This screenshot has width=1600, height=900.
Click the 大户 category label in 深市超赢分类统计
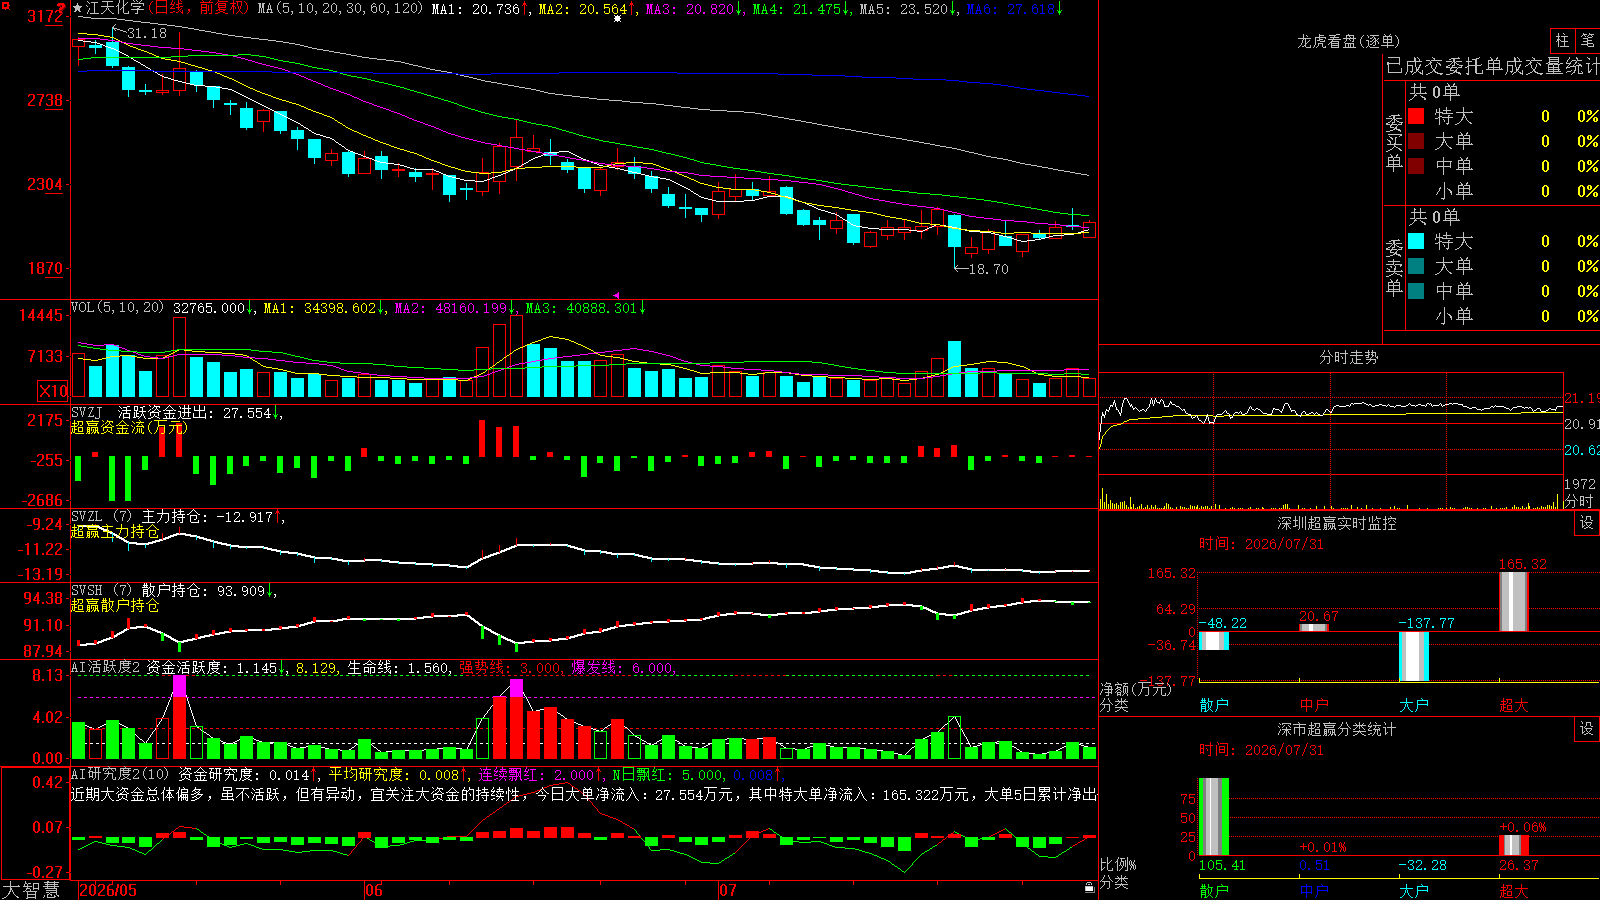(1414, 890)
